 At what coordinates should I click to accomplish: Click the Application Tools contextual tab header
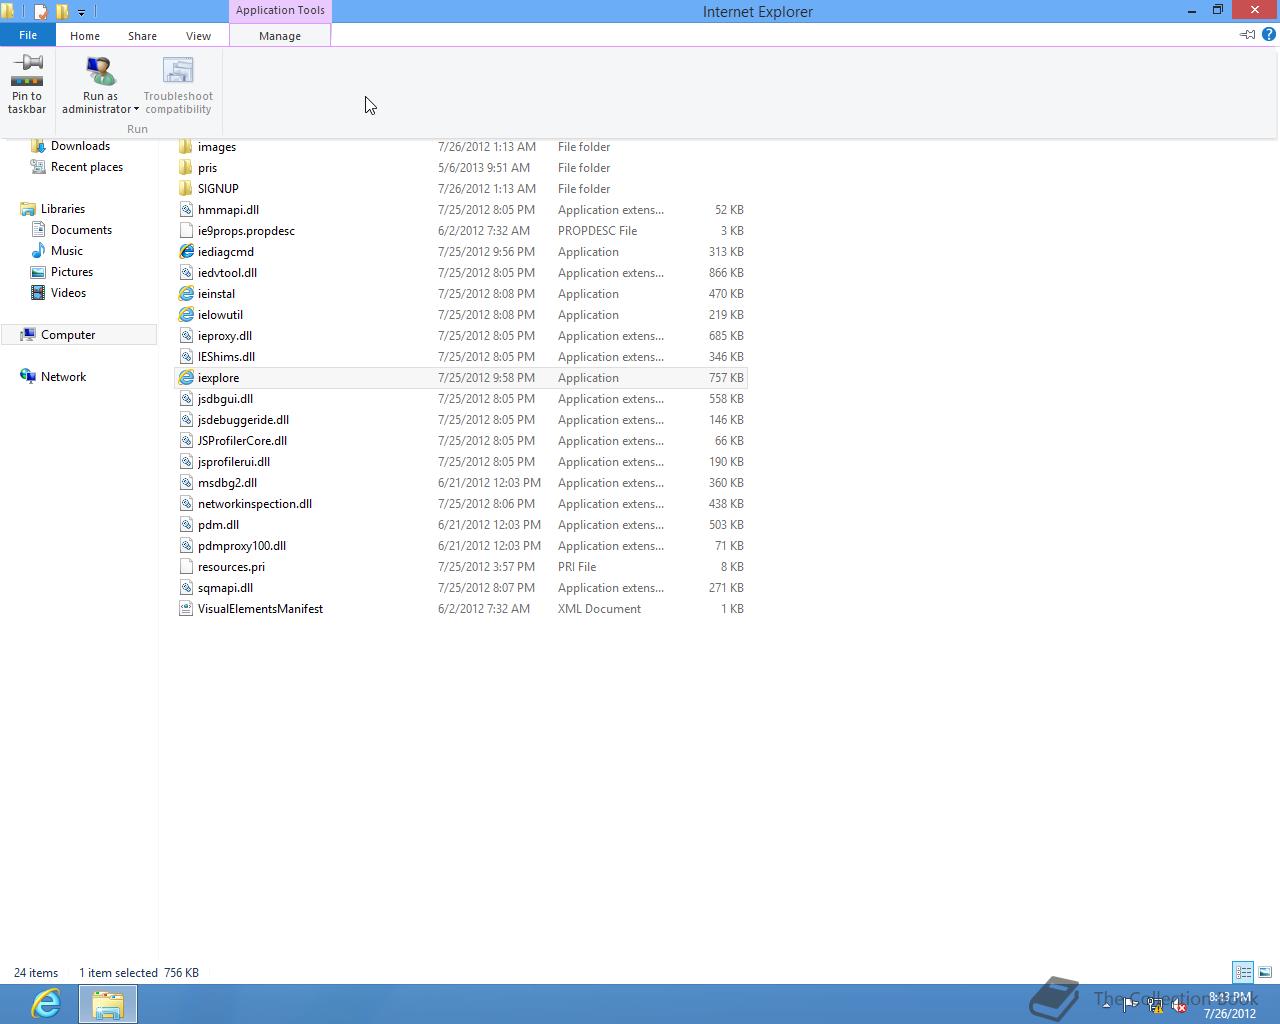click(280, 11)
